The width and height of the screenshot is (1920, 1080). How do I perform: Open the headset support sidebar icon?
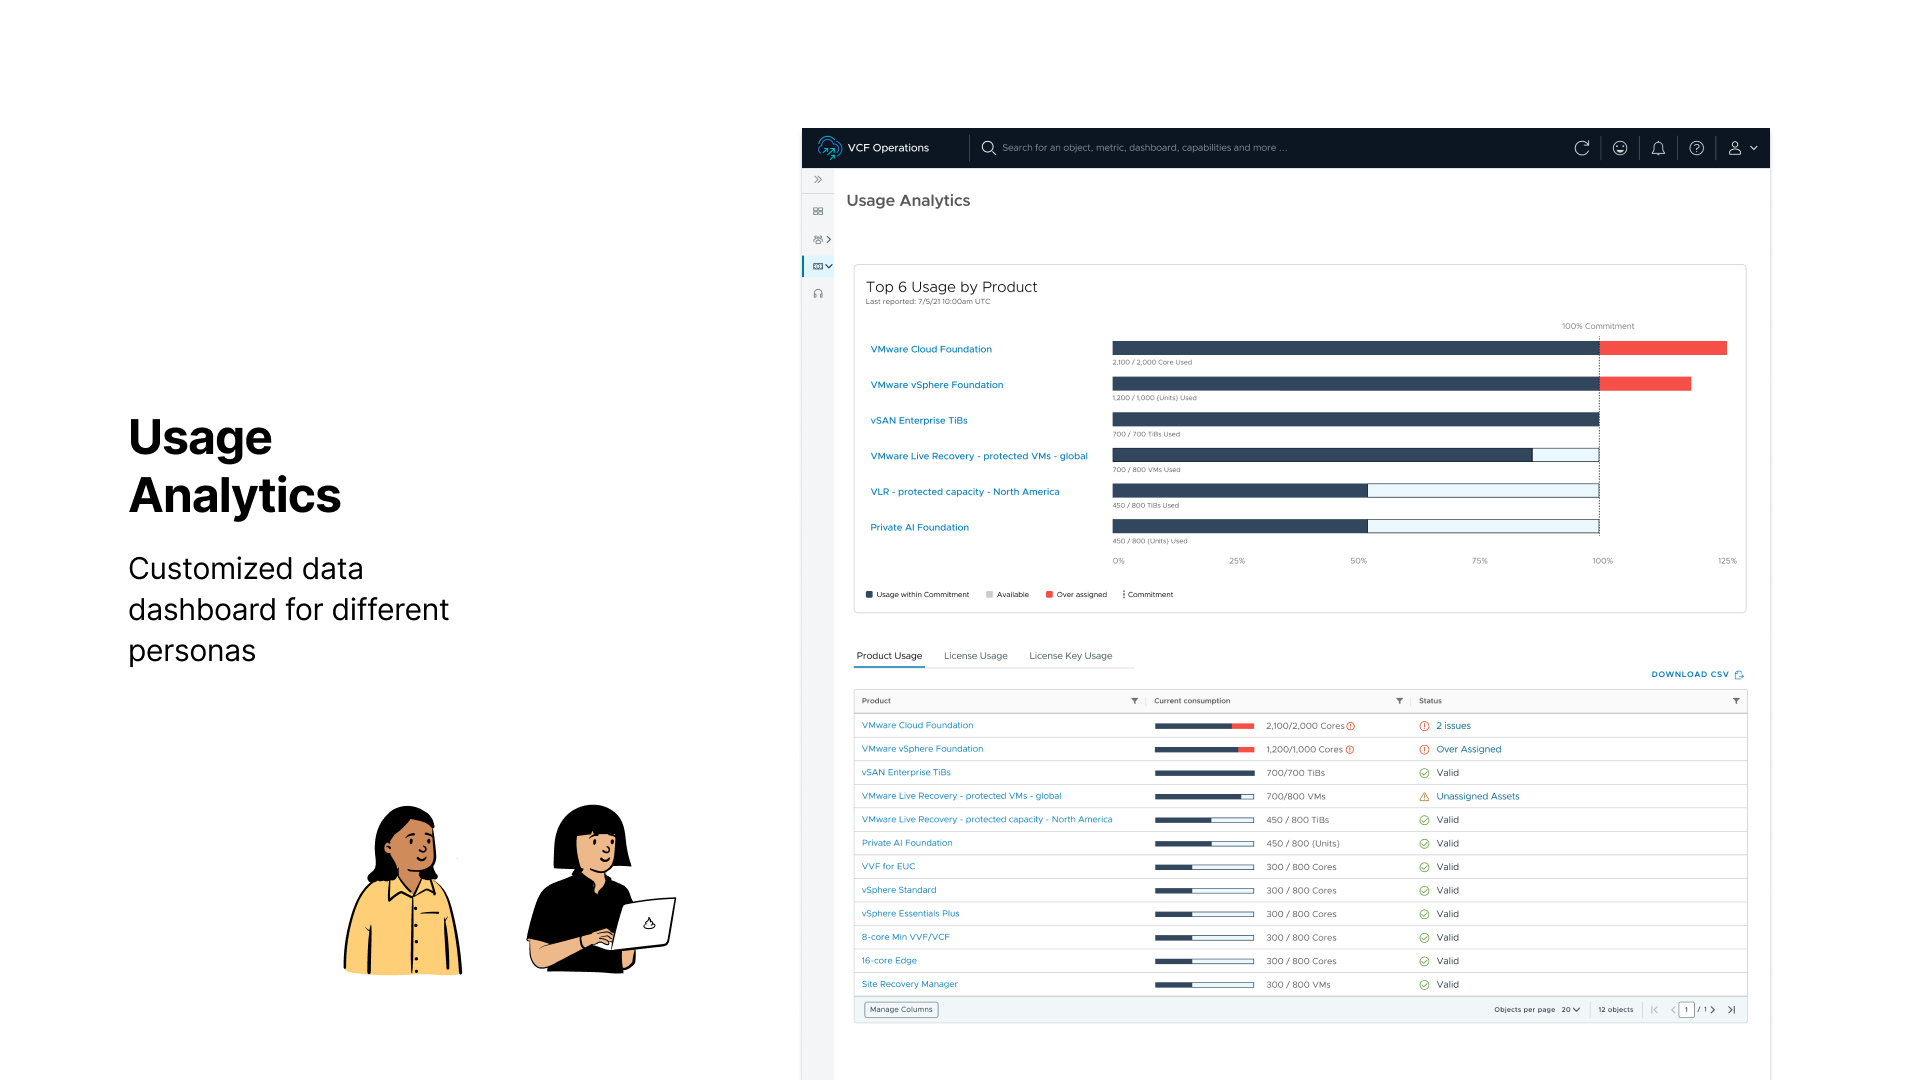coord(818,294)
